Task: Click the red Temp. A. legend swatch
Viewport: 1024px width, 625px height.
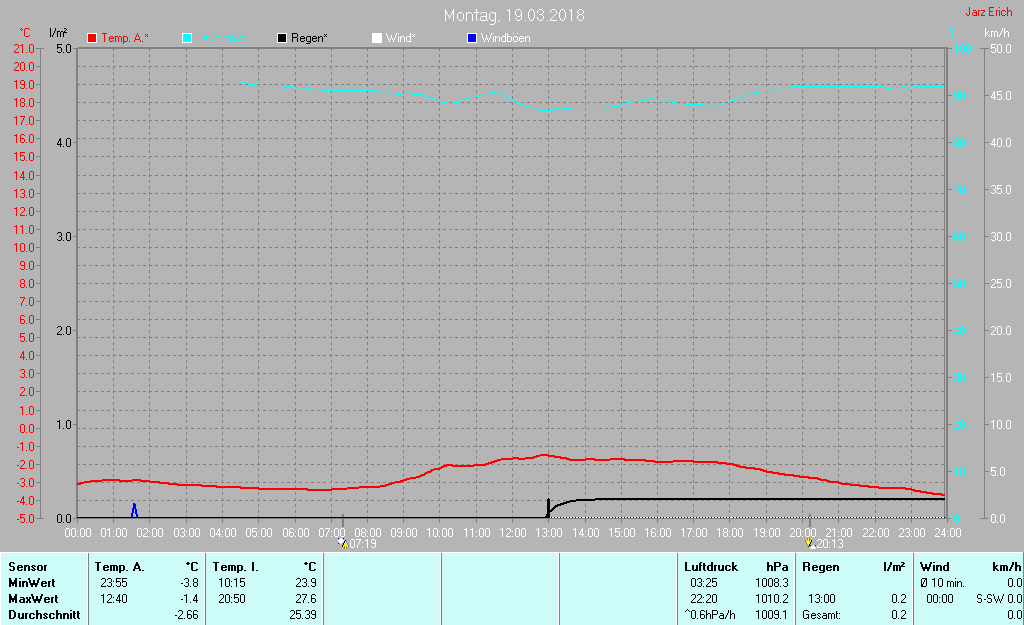Action: pos(92,38)
